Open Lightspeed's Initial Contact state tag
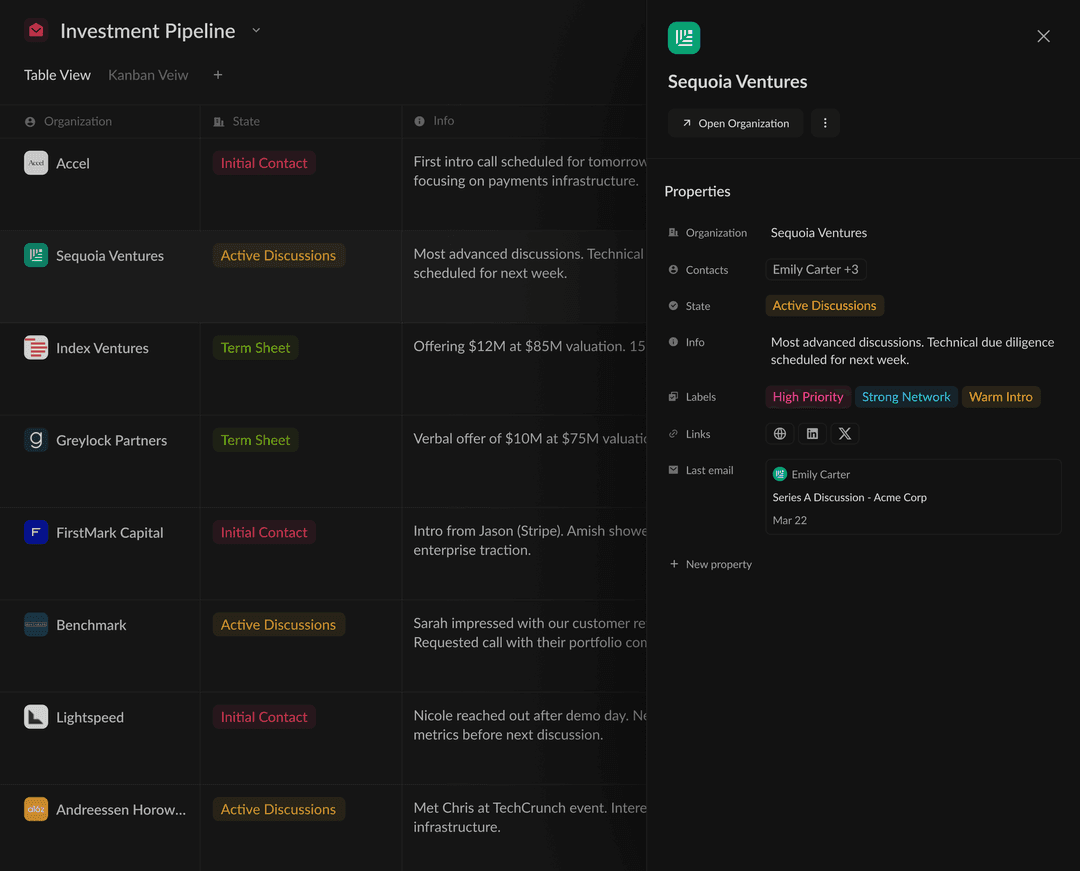1080x871 pixels. (264, 717)
